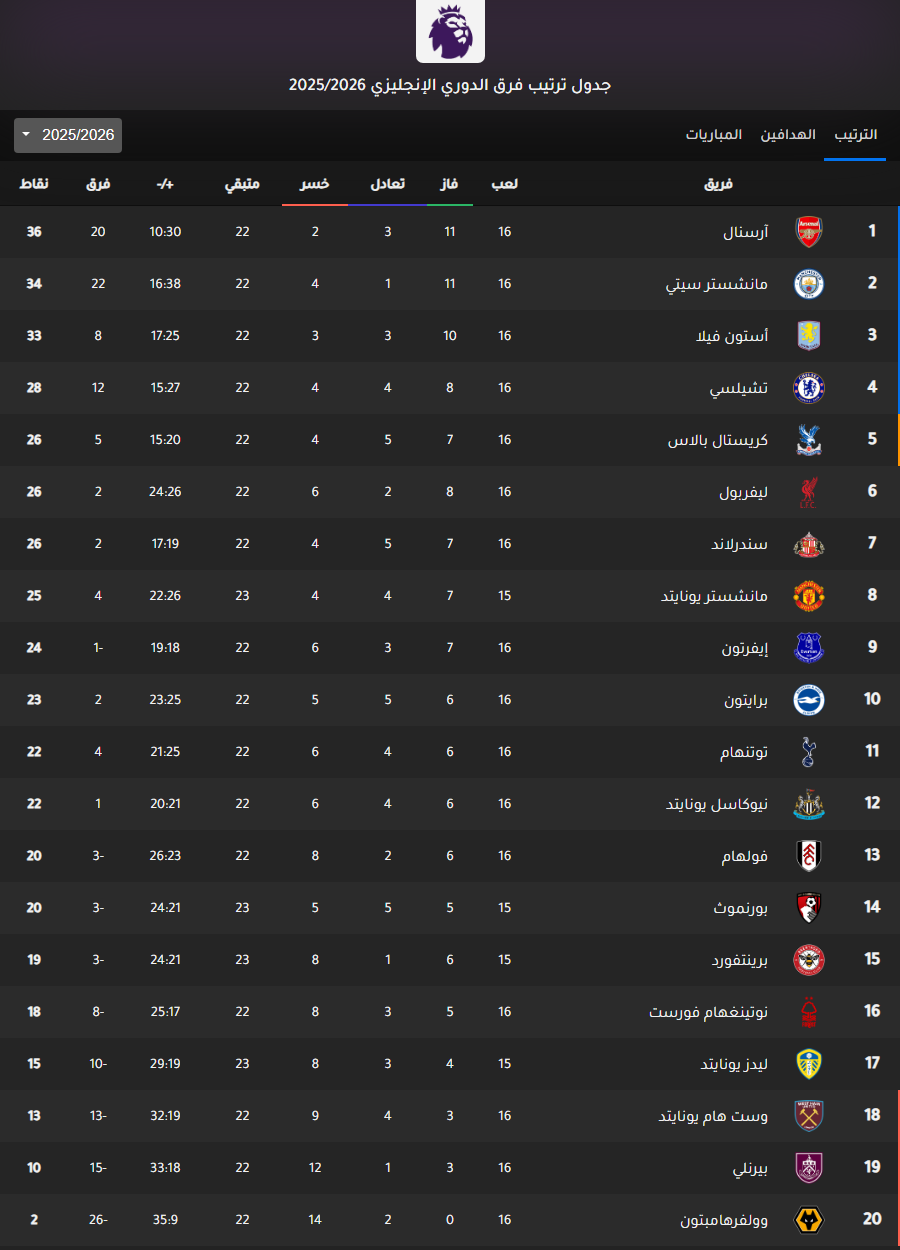This screenshot has width=900, height=1250.
Task: Click the Tottenham club crest
Action: click(808, 752)
